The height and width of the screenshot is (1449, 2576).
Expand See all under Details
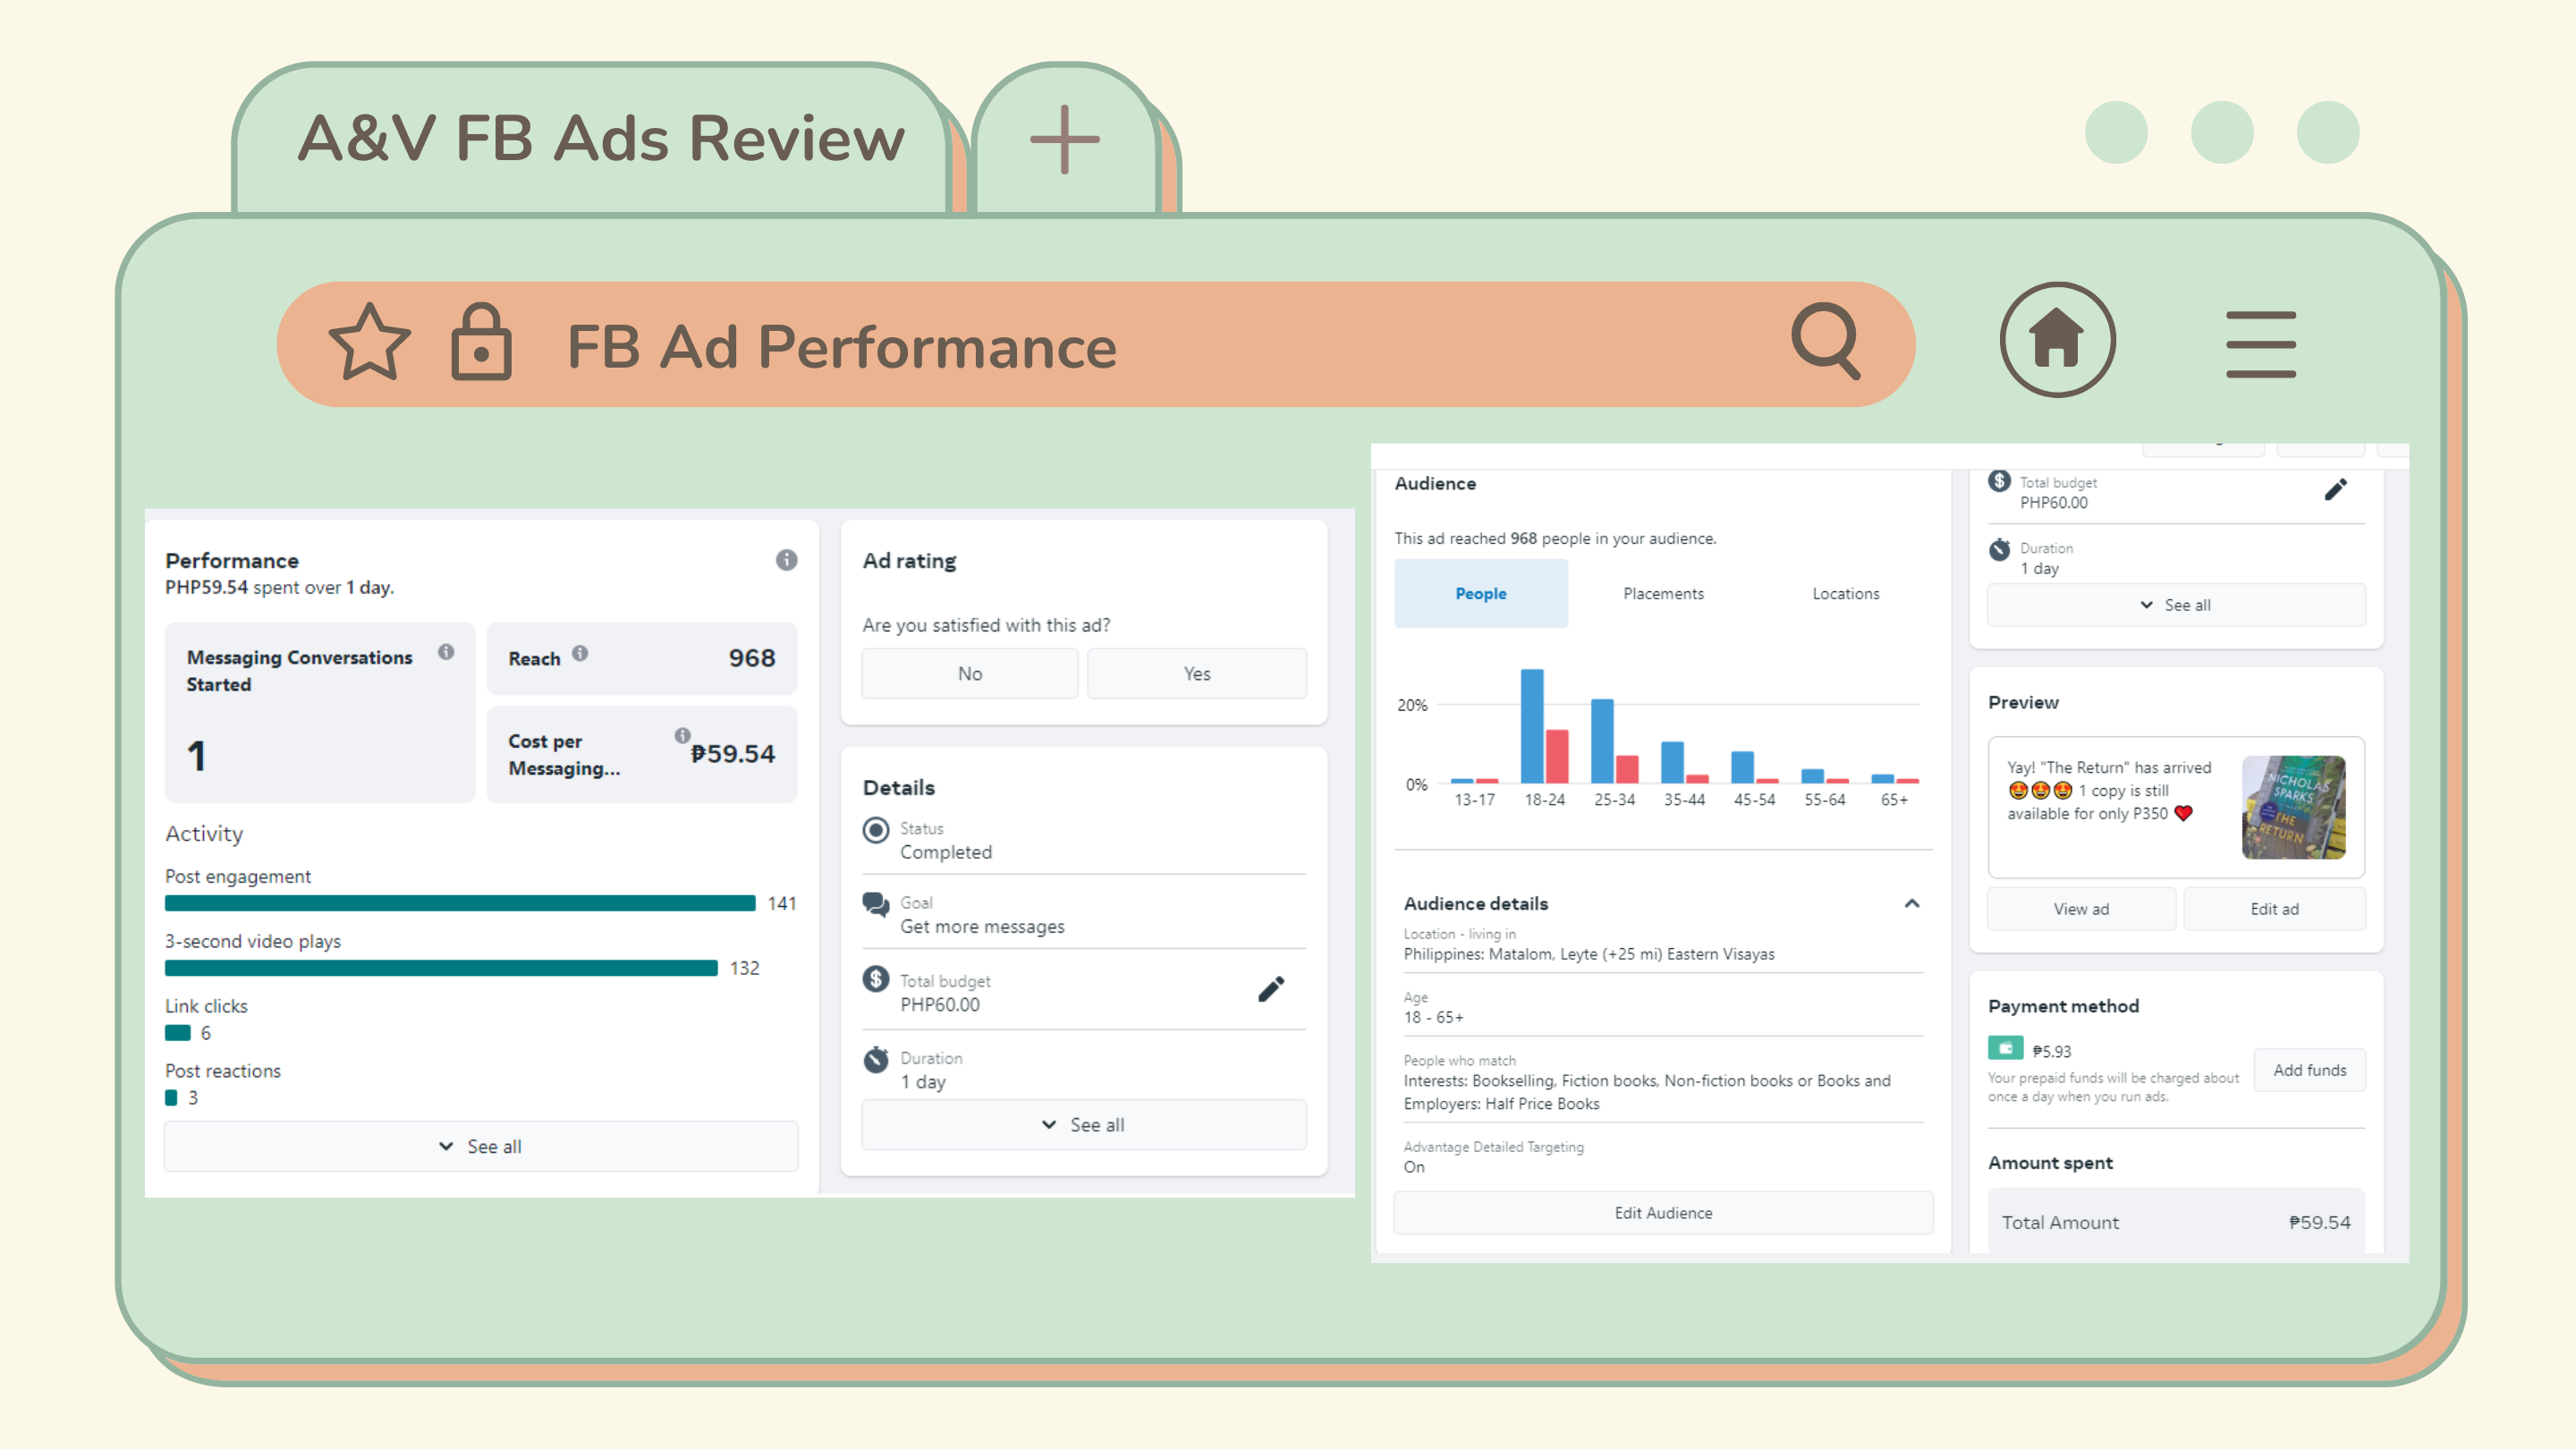(x=1083, y=1124)
